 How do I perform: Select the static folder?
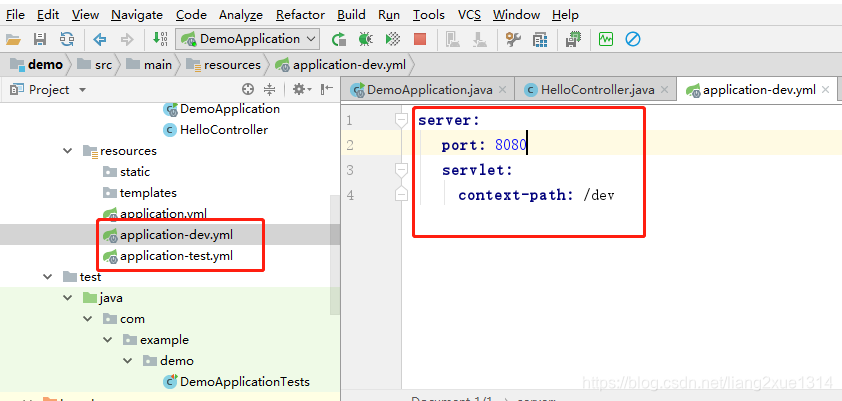click(x=126, y=172)
